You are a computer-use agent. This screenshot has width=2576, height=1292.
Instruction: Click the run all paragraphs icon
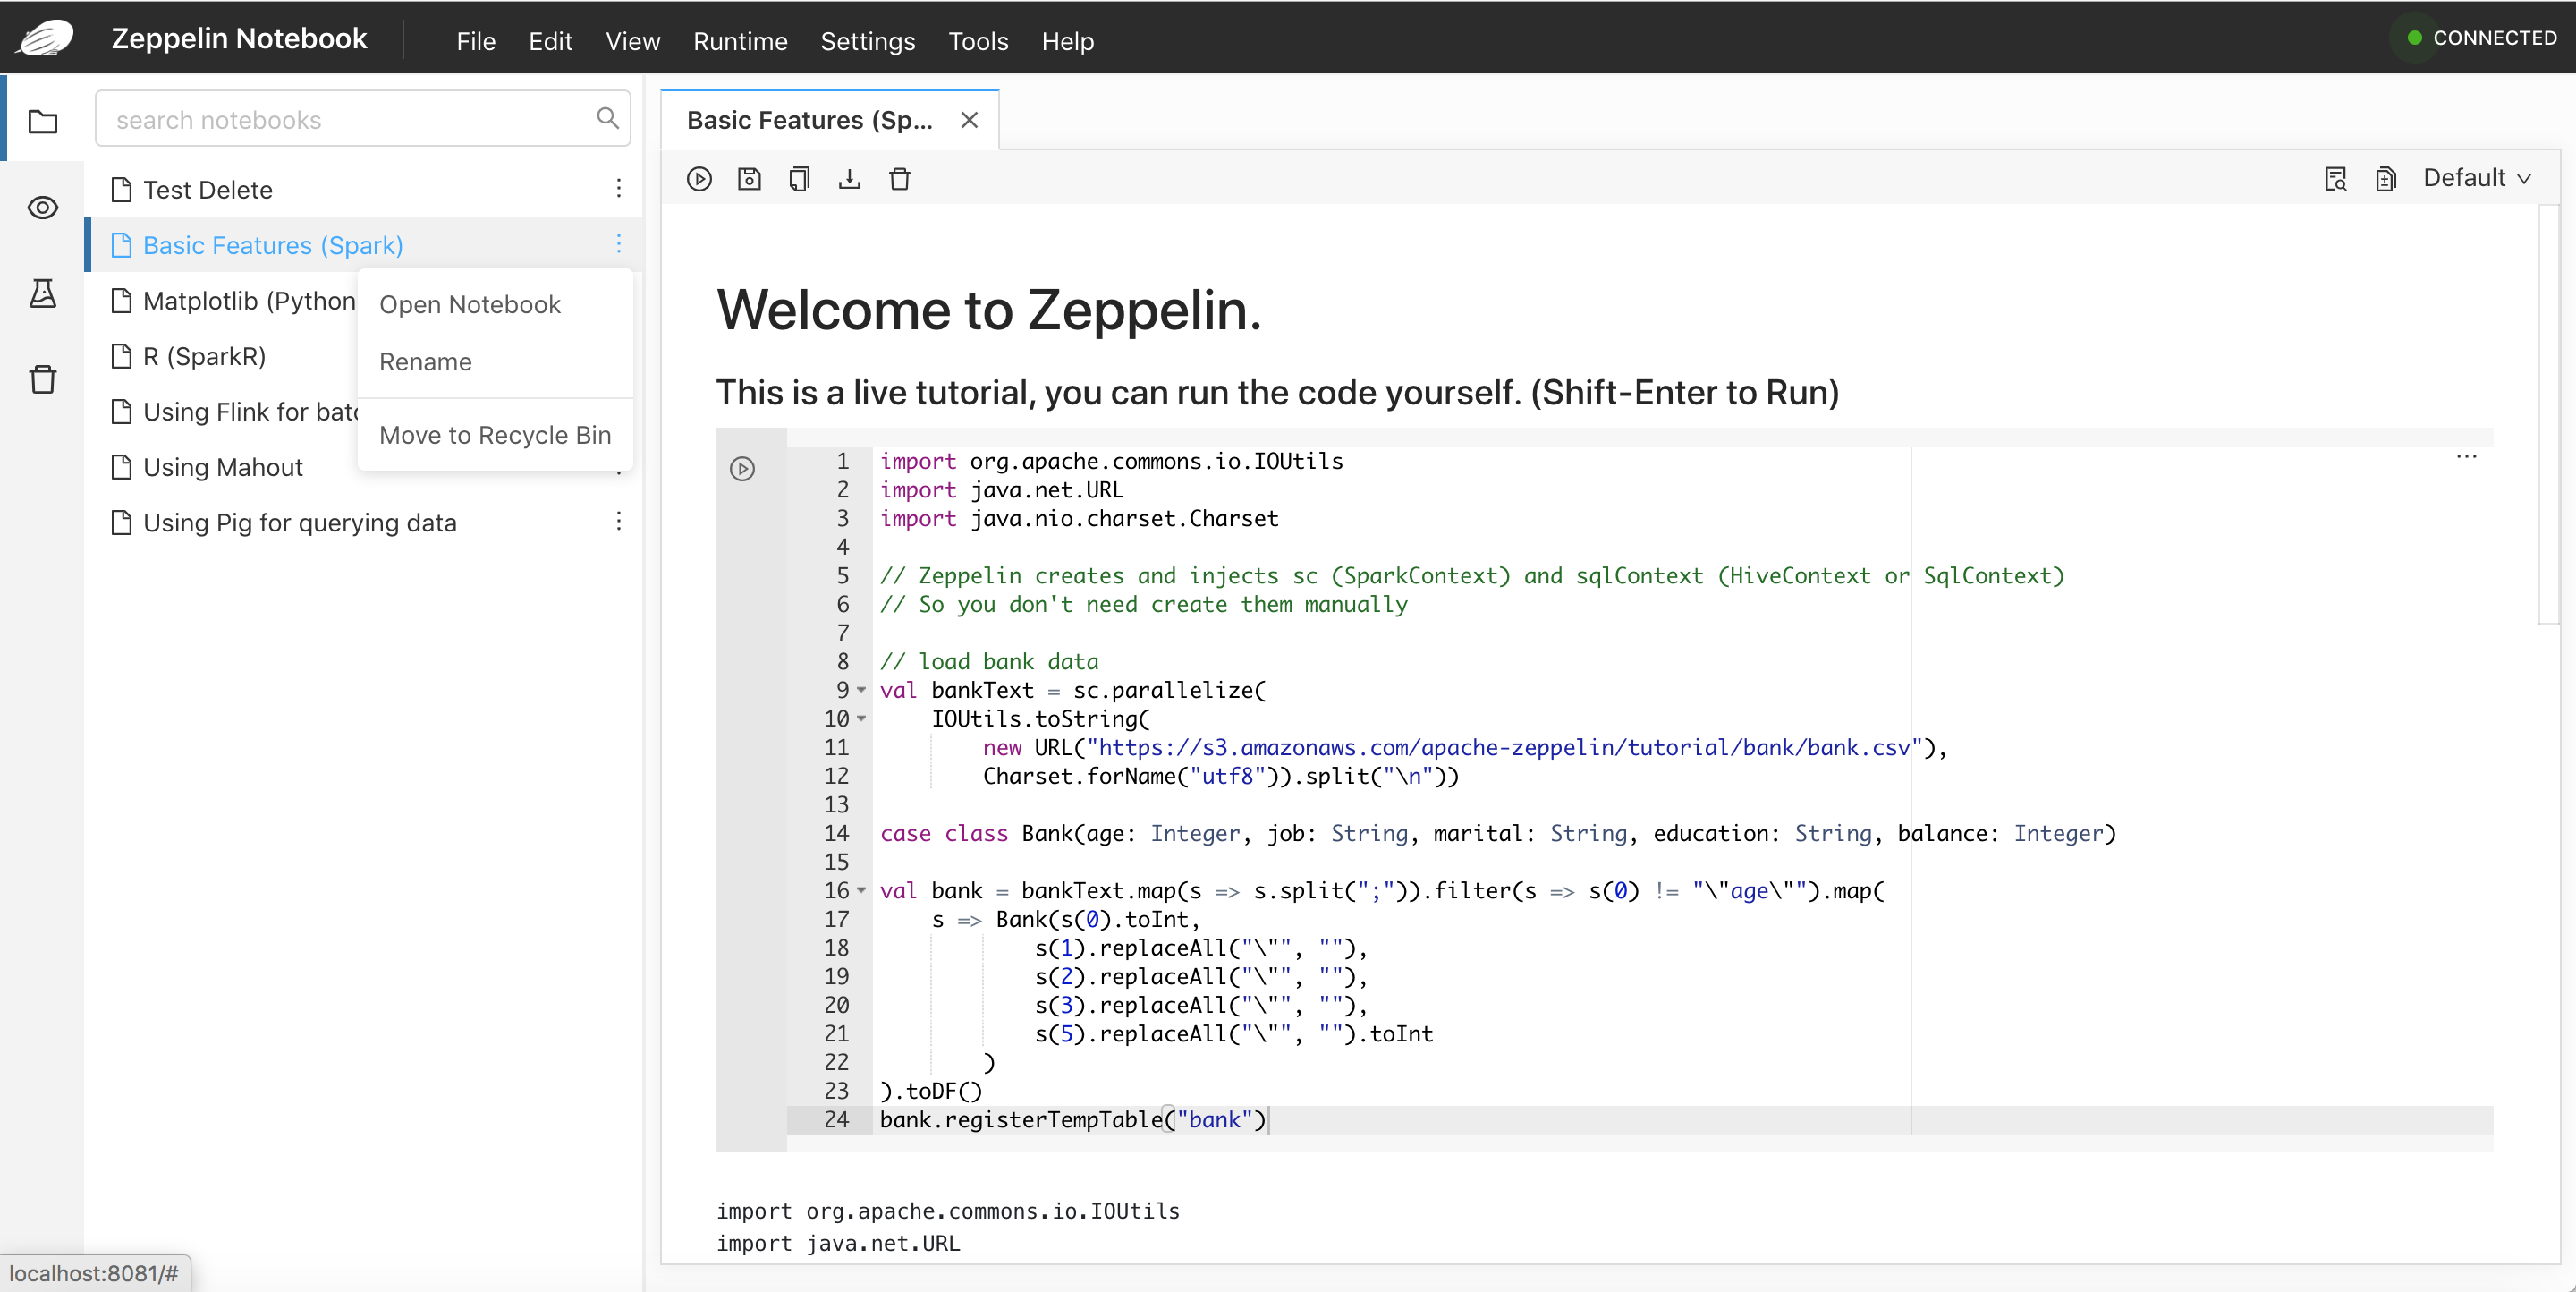click(x=699, y=179)
